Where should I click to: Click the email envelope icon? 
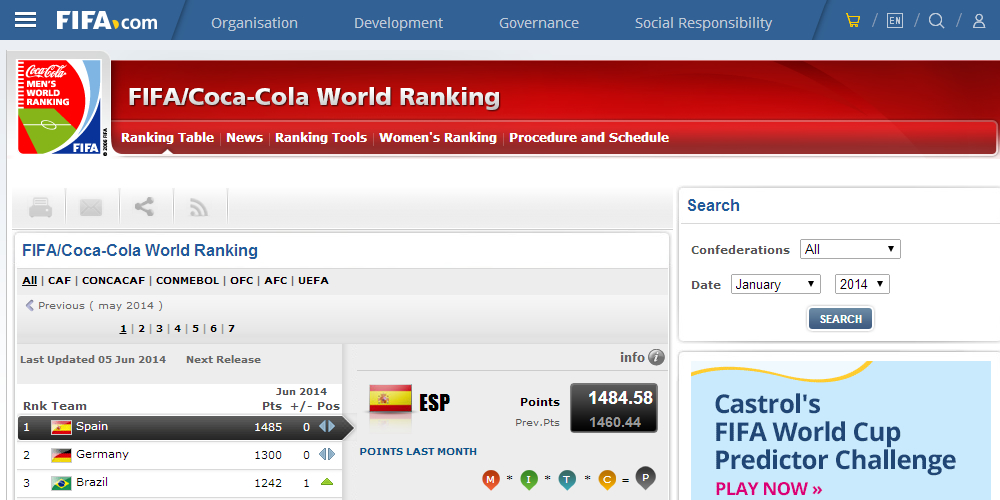tap(91, 208)
